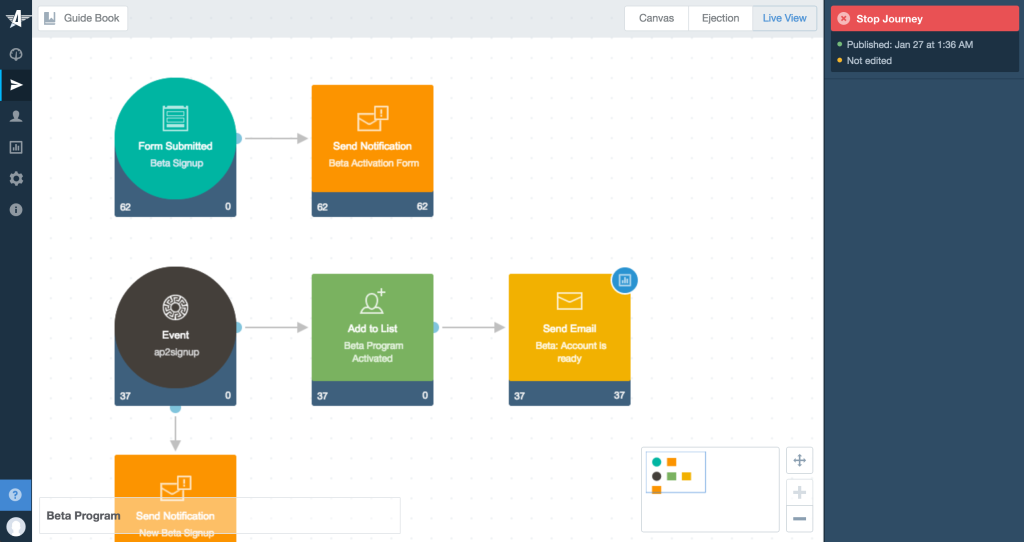Select the Live View tab
Screen dimensions: 1024x542
click(784, 18)
